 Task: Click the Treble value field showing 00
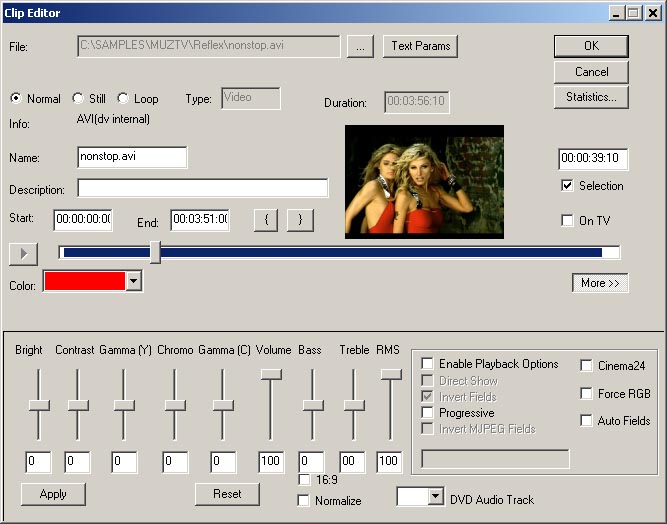pos(352,462)
